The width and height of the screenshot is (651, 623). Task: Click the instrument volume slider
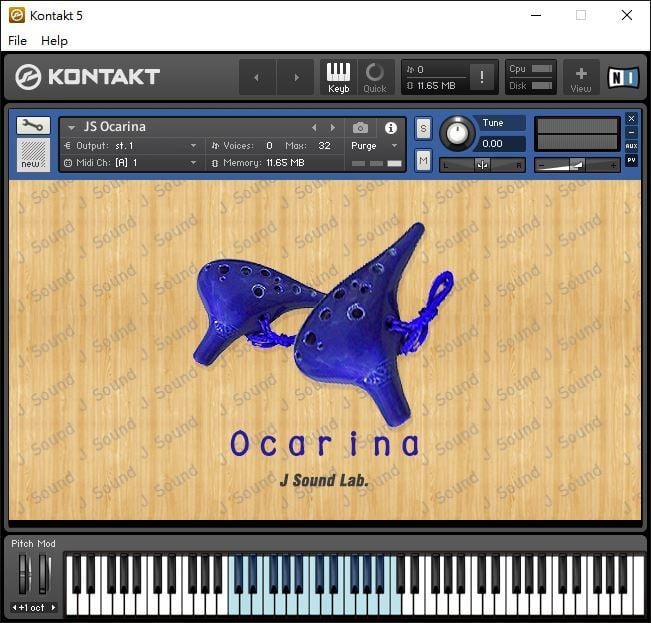pyautogui.click(x=577, y=165)
